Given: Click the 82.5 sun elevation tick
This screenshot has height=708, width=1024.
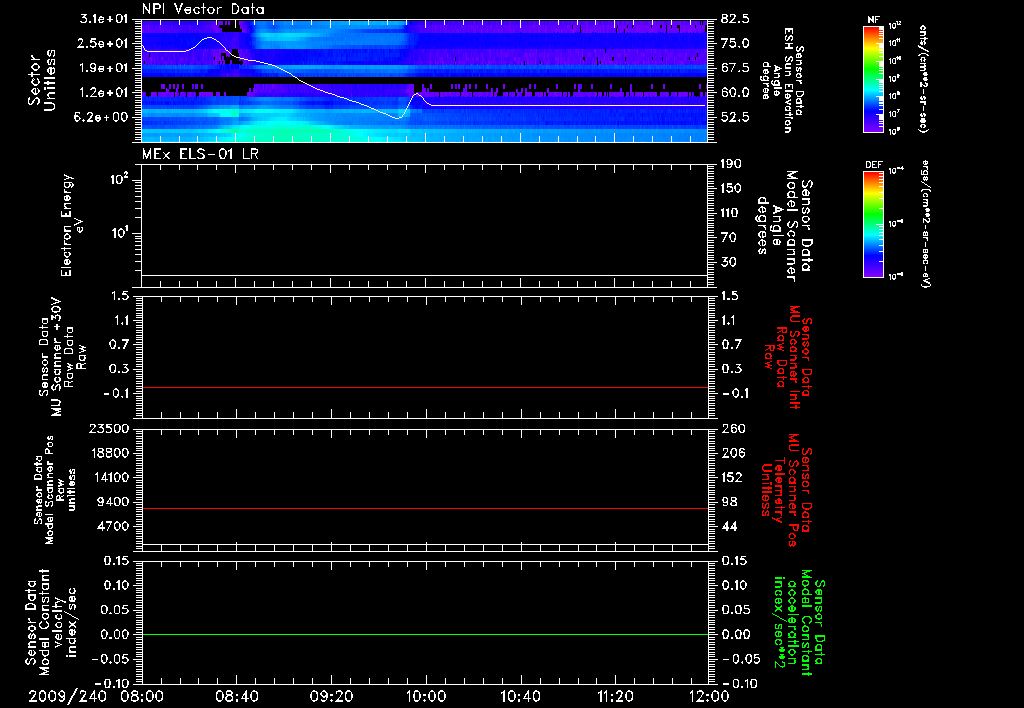Looking at the screenshot, I should point(735,19).
